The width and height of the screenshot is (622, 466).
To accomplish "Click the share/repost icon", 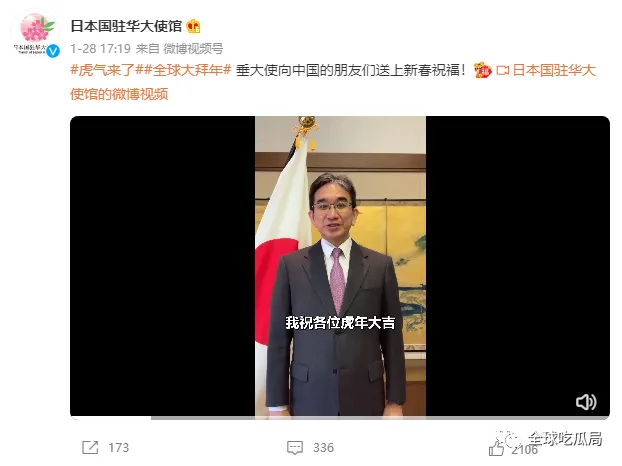I will coord(90,447).
